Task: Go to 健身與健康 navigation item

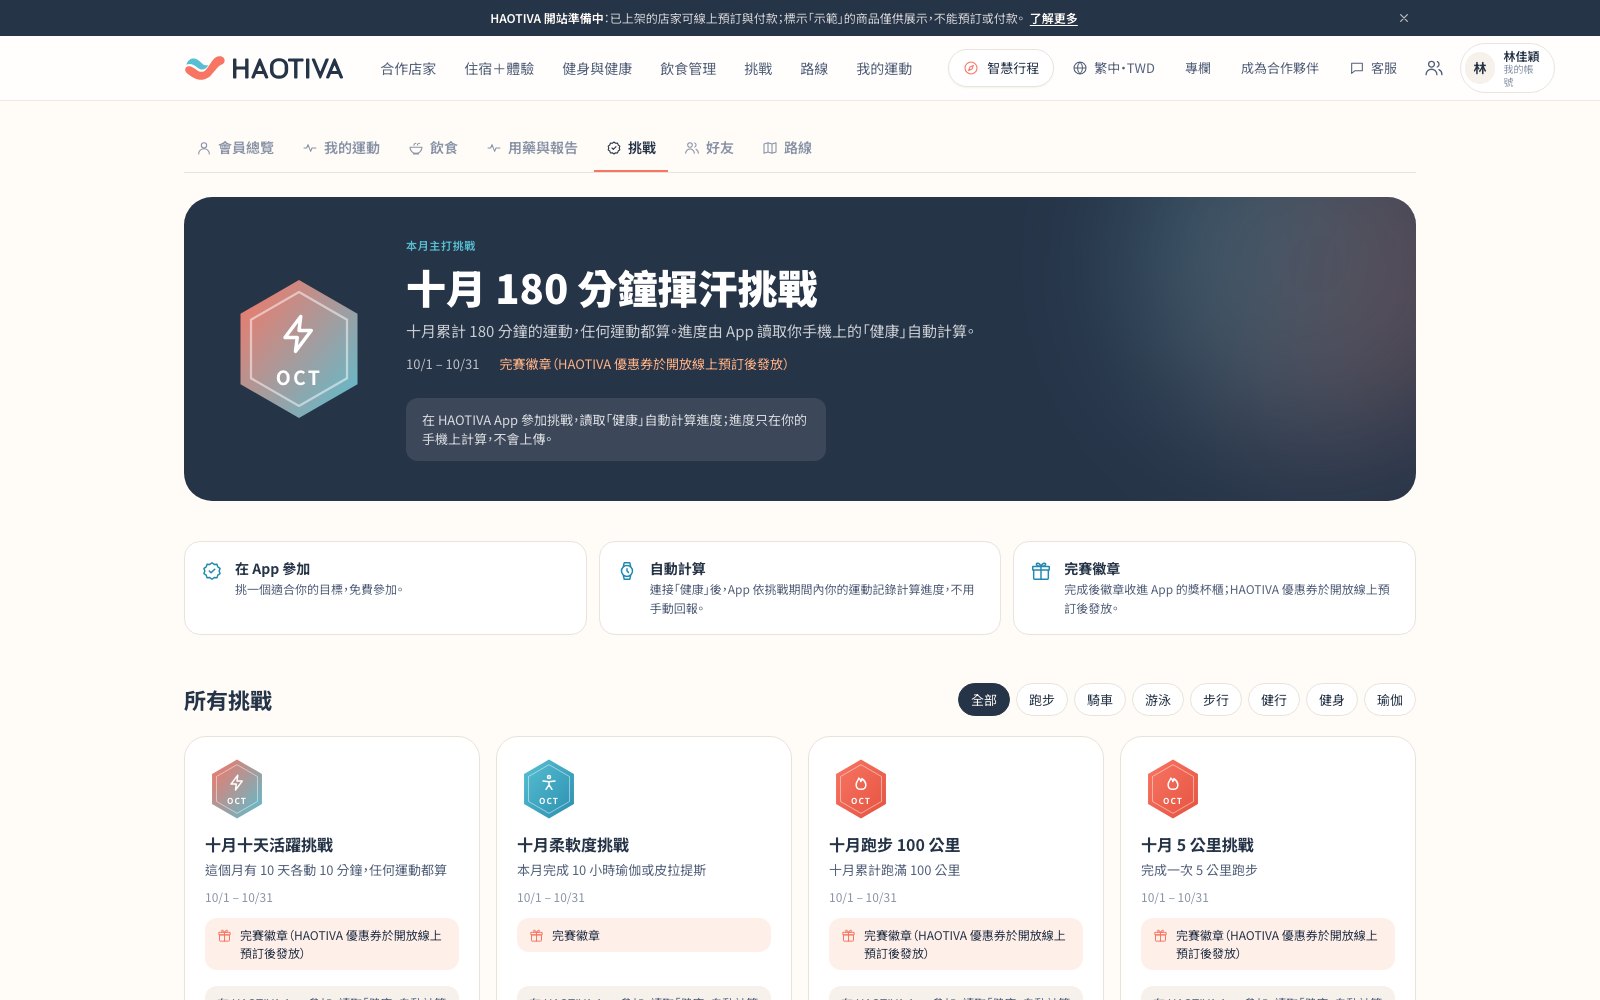Action: tap(597, 68)
